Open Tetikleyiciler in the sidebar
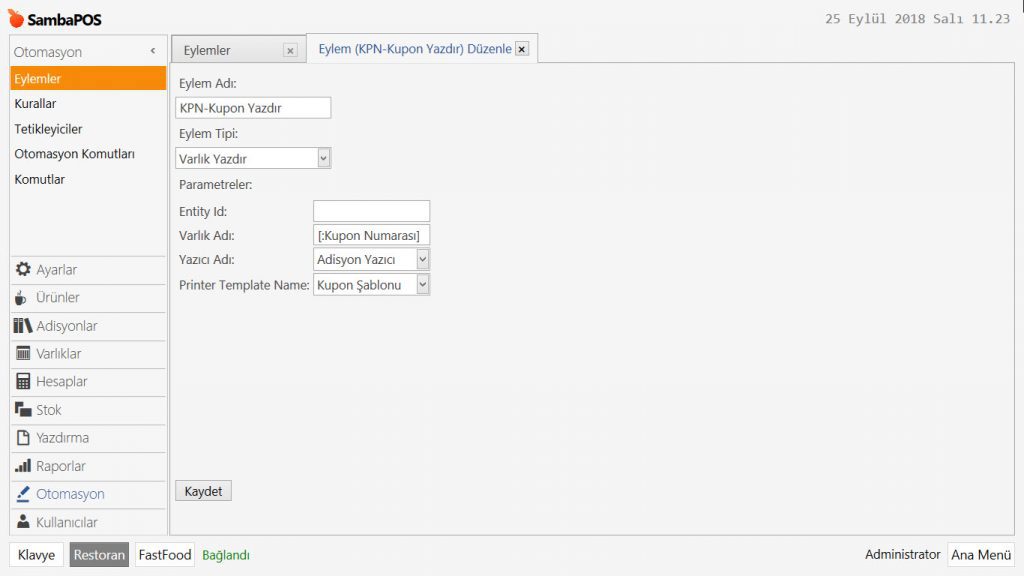Viewport: 1024px width, 576px height. tap(48, 129)
